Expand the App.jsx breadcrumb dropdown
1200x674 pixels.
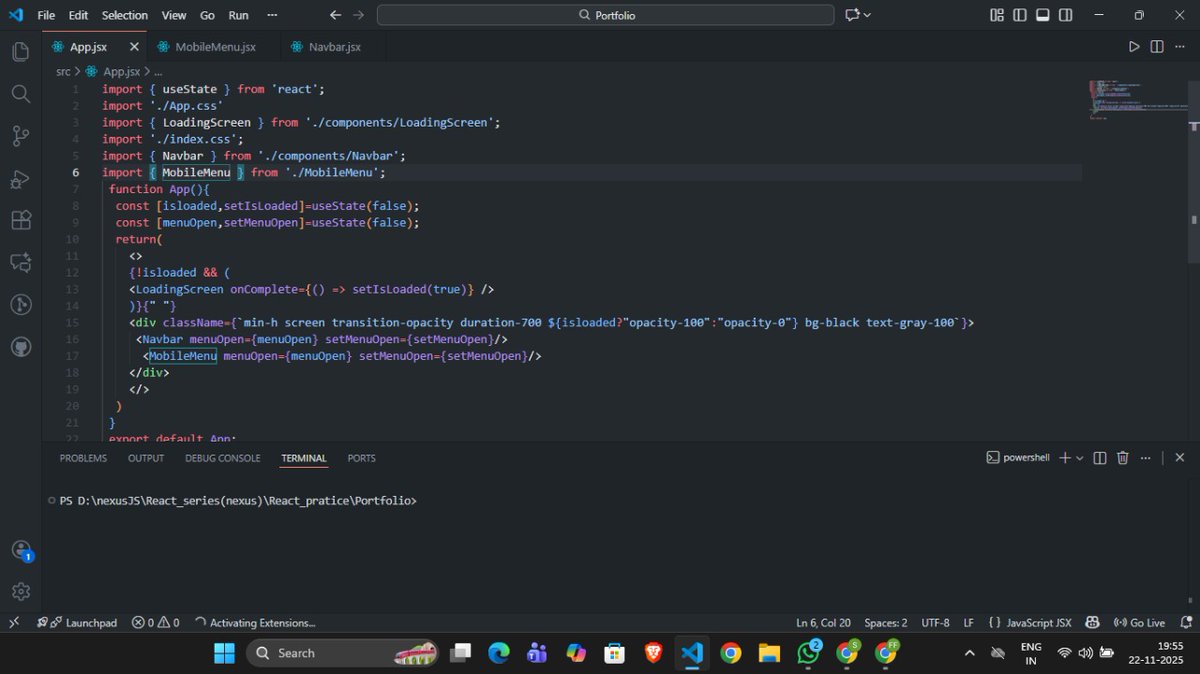coord(120,71)
